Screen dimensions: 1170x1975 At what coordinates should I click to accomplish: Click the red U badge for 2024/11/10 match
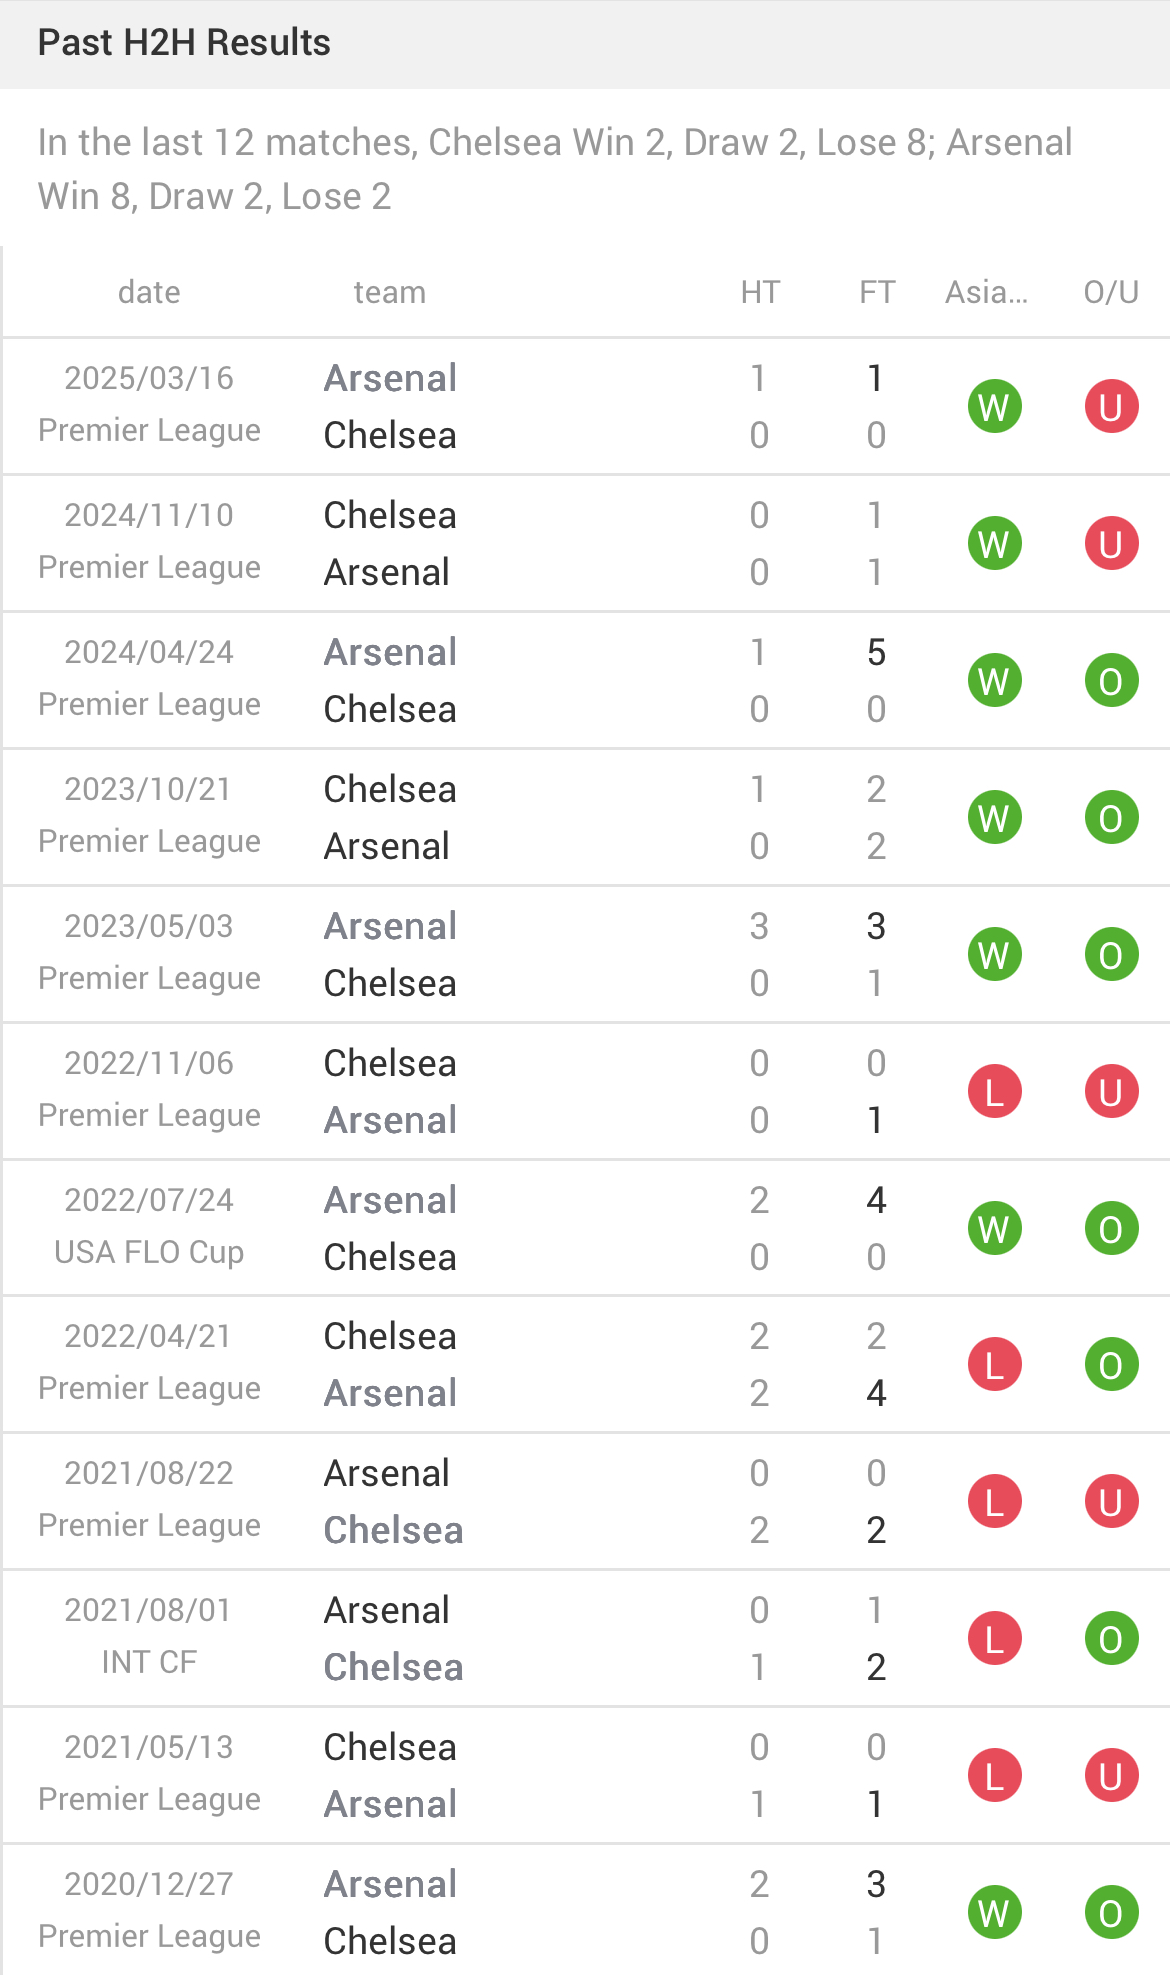[x=1111, y=544]
